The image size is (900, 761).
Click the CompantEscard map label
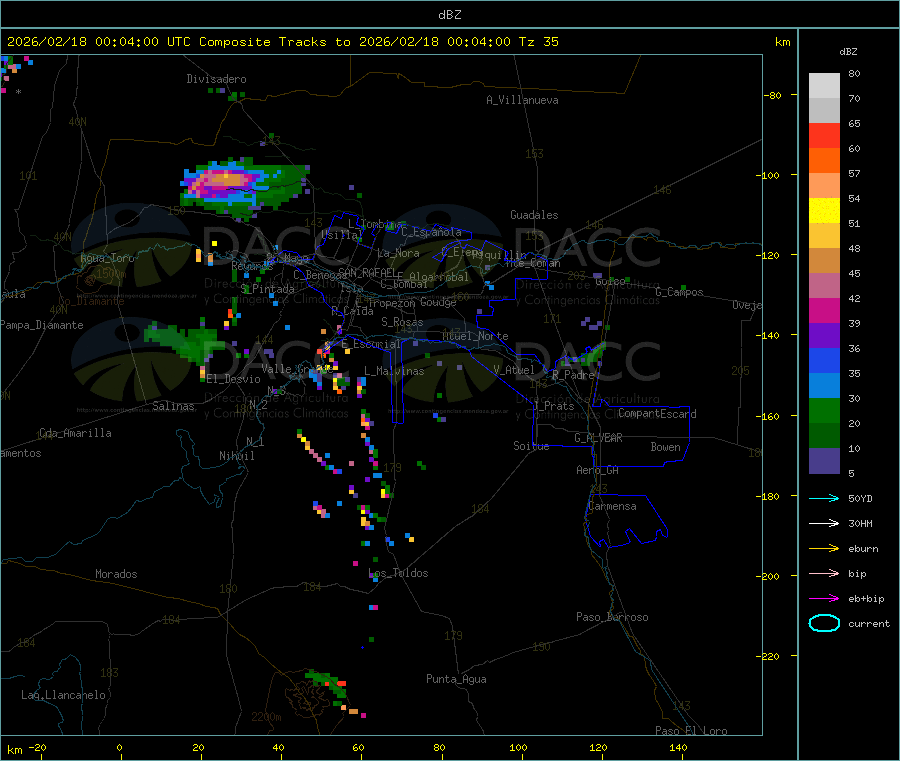click(658, 413)
